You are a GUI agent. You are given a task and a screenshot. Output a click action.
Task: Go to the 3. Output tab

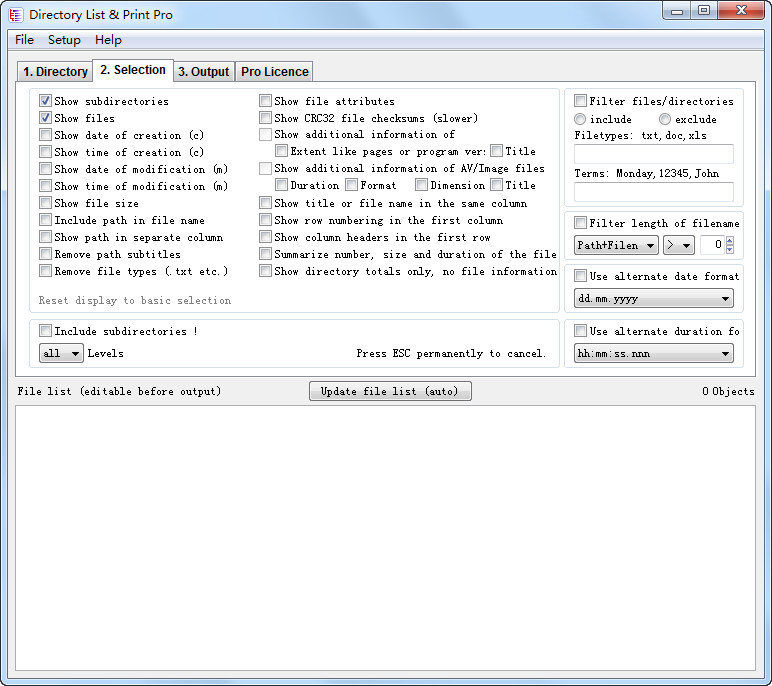[203, 72]
